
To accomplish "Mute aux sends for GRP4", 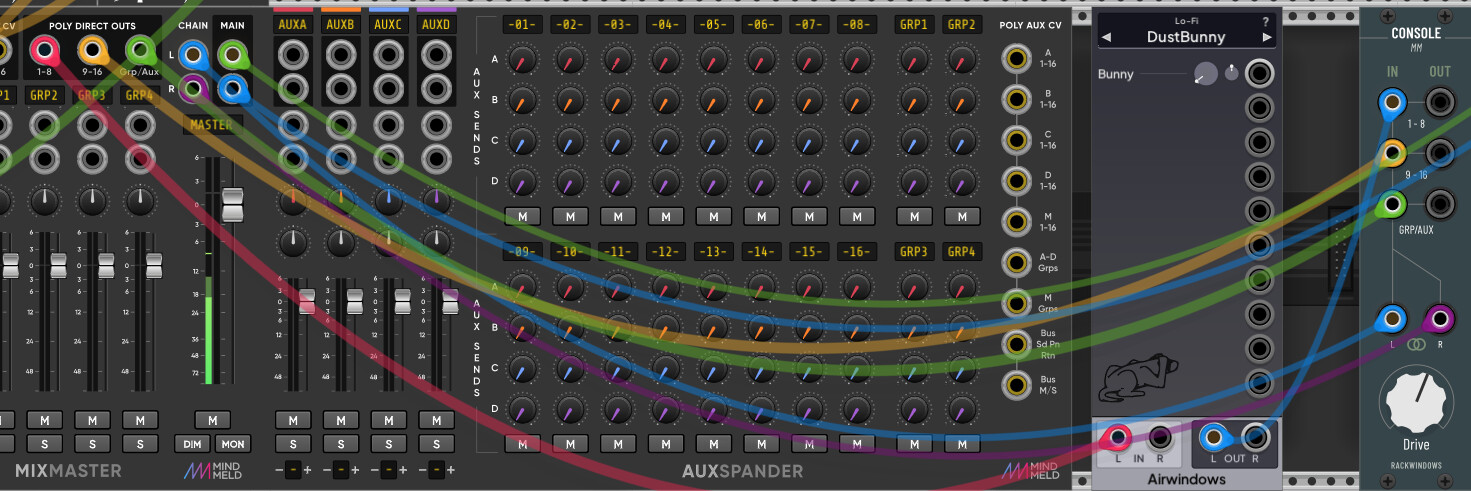I will click(961, 444).
